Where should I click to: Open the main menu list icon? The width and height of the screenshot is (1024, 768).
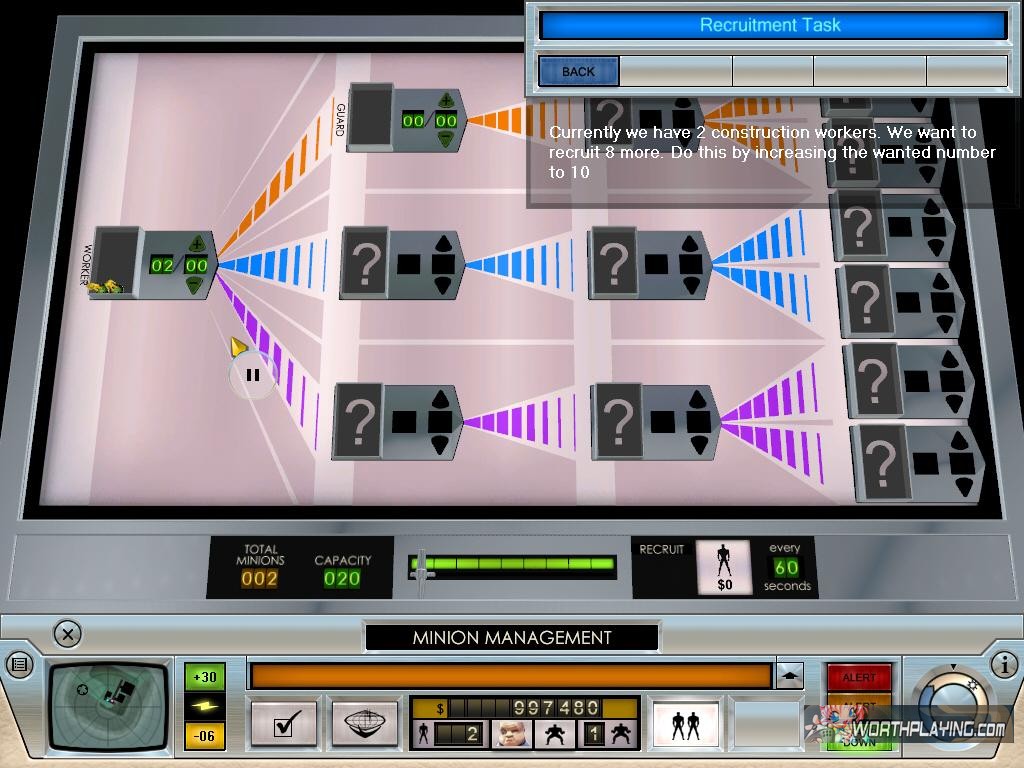pyautogui.click(x=19, y=664)
